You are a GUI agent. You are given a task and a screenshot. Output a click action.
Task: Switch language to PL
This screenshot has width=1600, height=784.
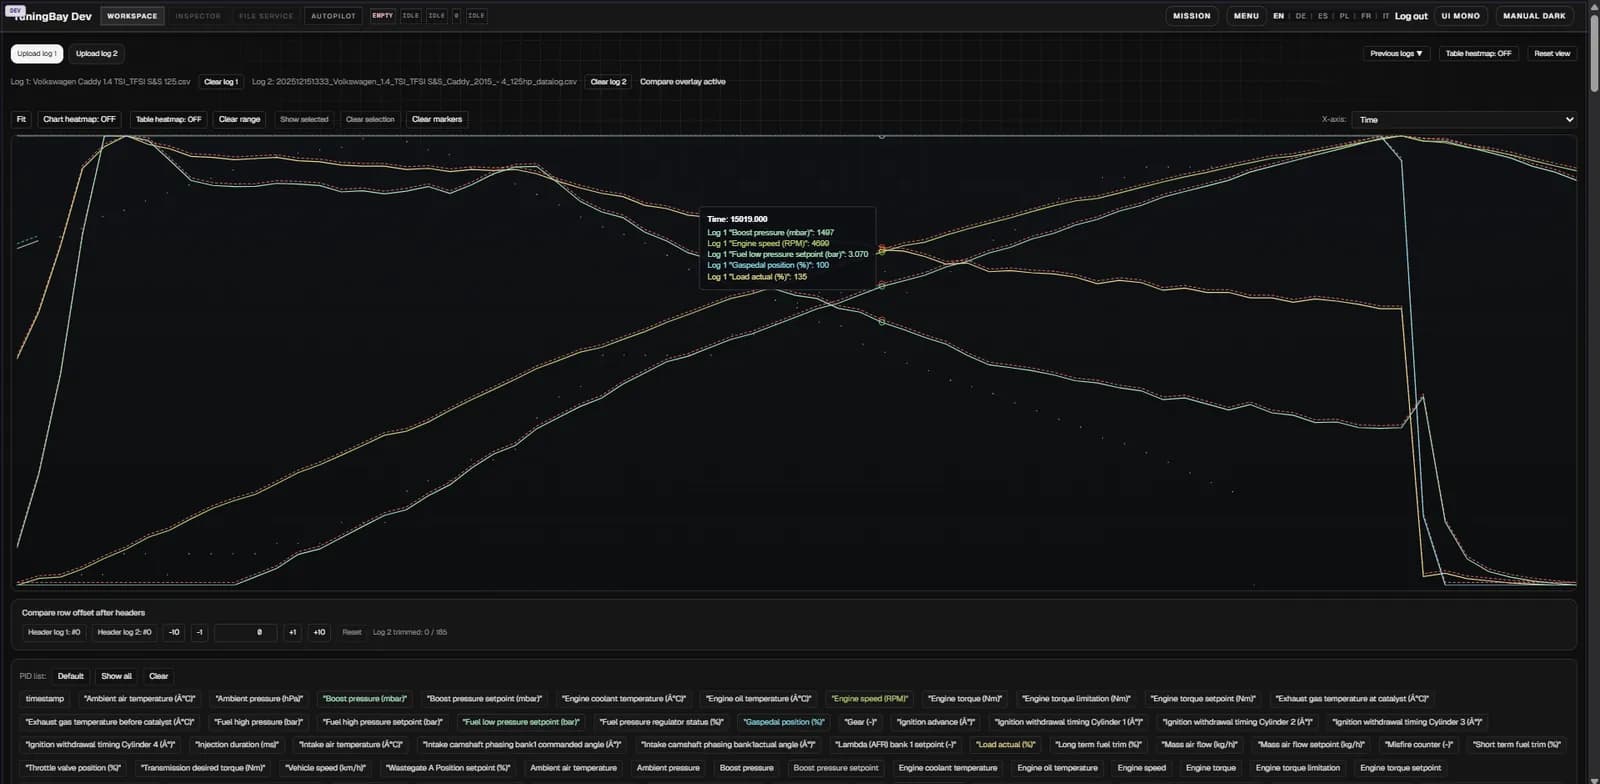point(1344,16)
